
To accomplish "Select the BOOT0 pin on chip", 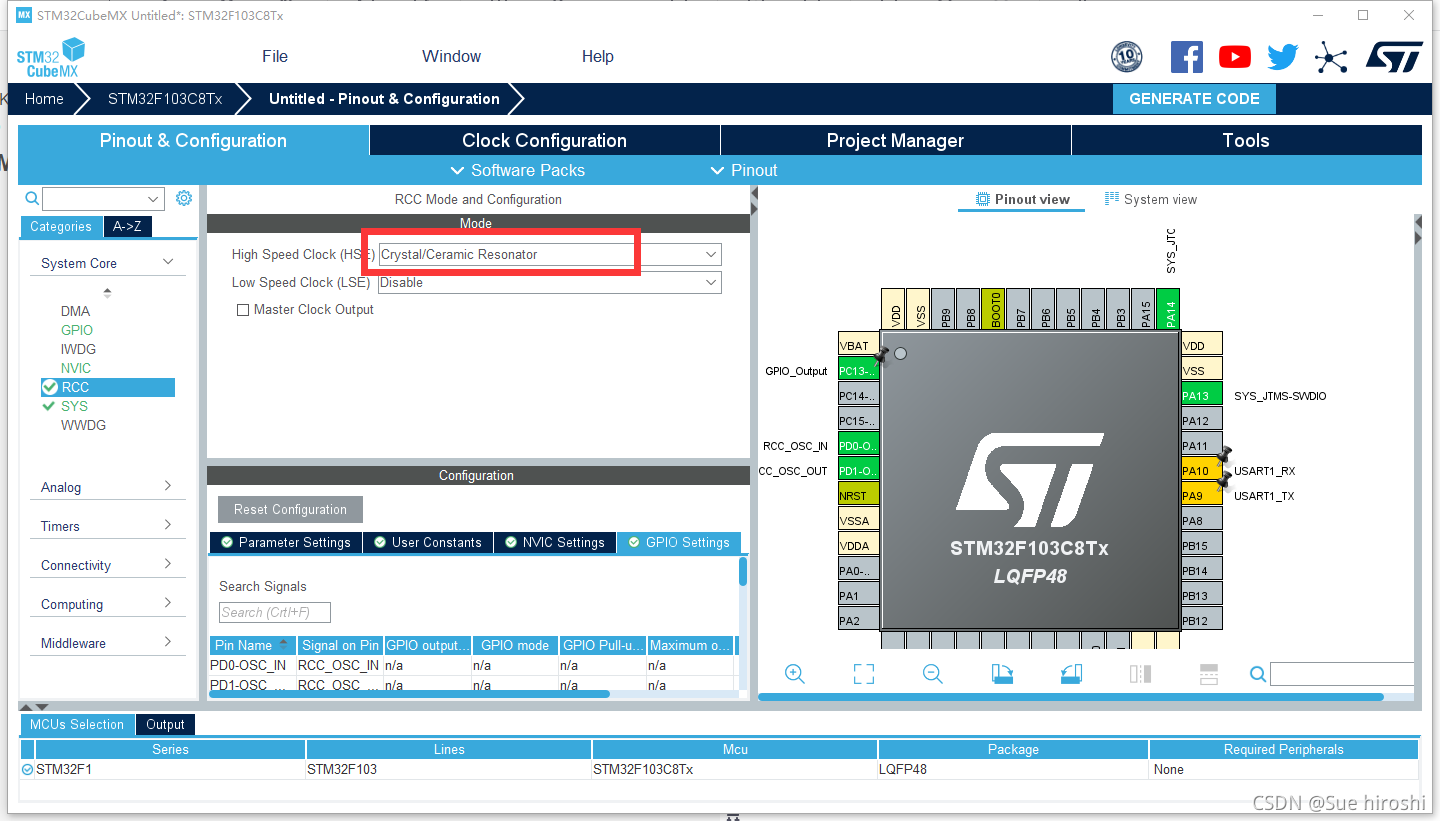I will pyautogui.click(x=993, y=309).
